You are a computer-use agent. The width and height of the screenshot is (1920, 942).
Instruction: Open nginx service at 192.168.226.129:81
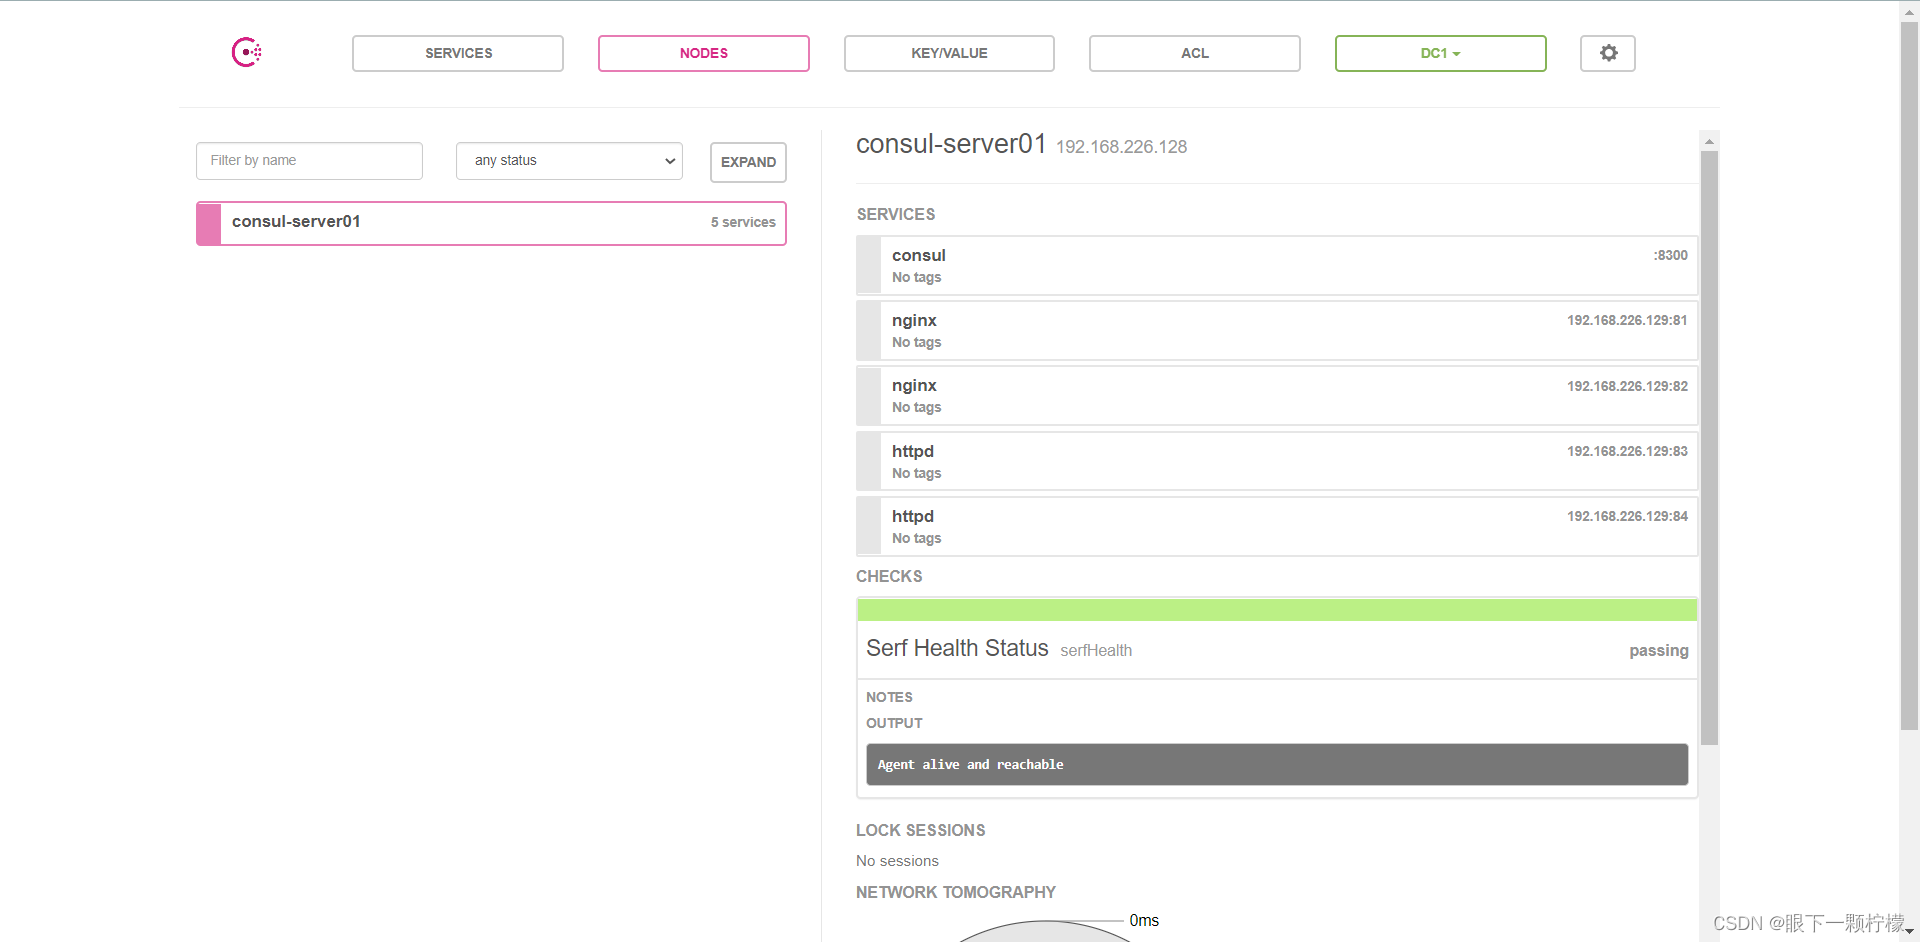pos(1277,331)
